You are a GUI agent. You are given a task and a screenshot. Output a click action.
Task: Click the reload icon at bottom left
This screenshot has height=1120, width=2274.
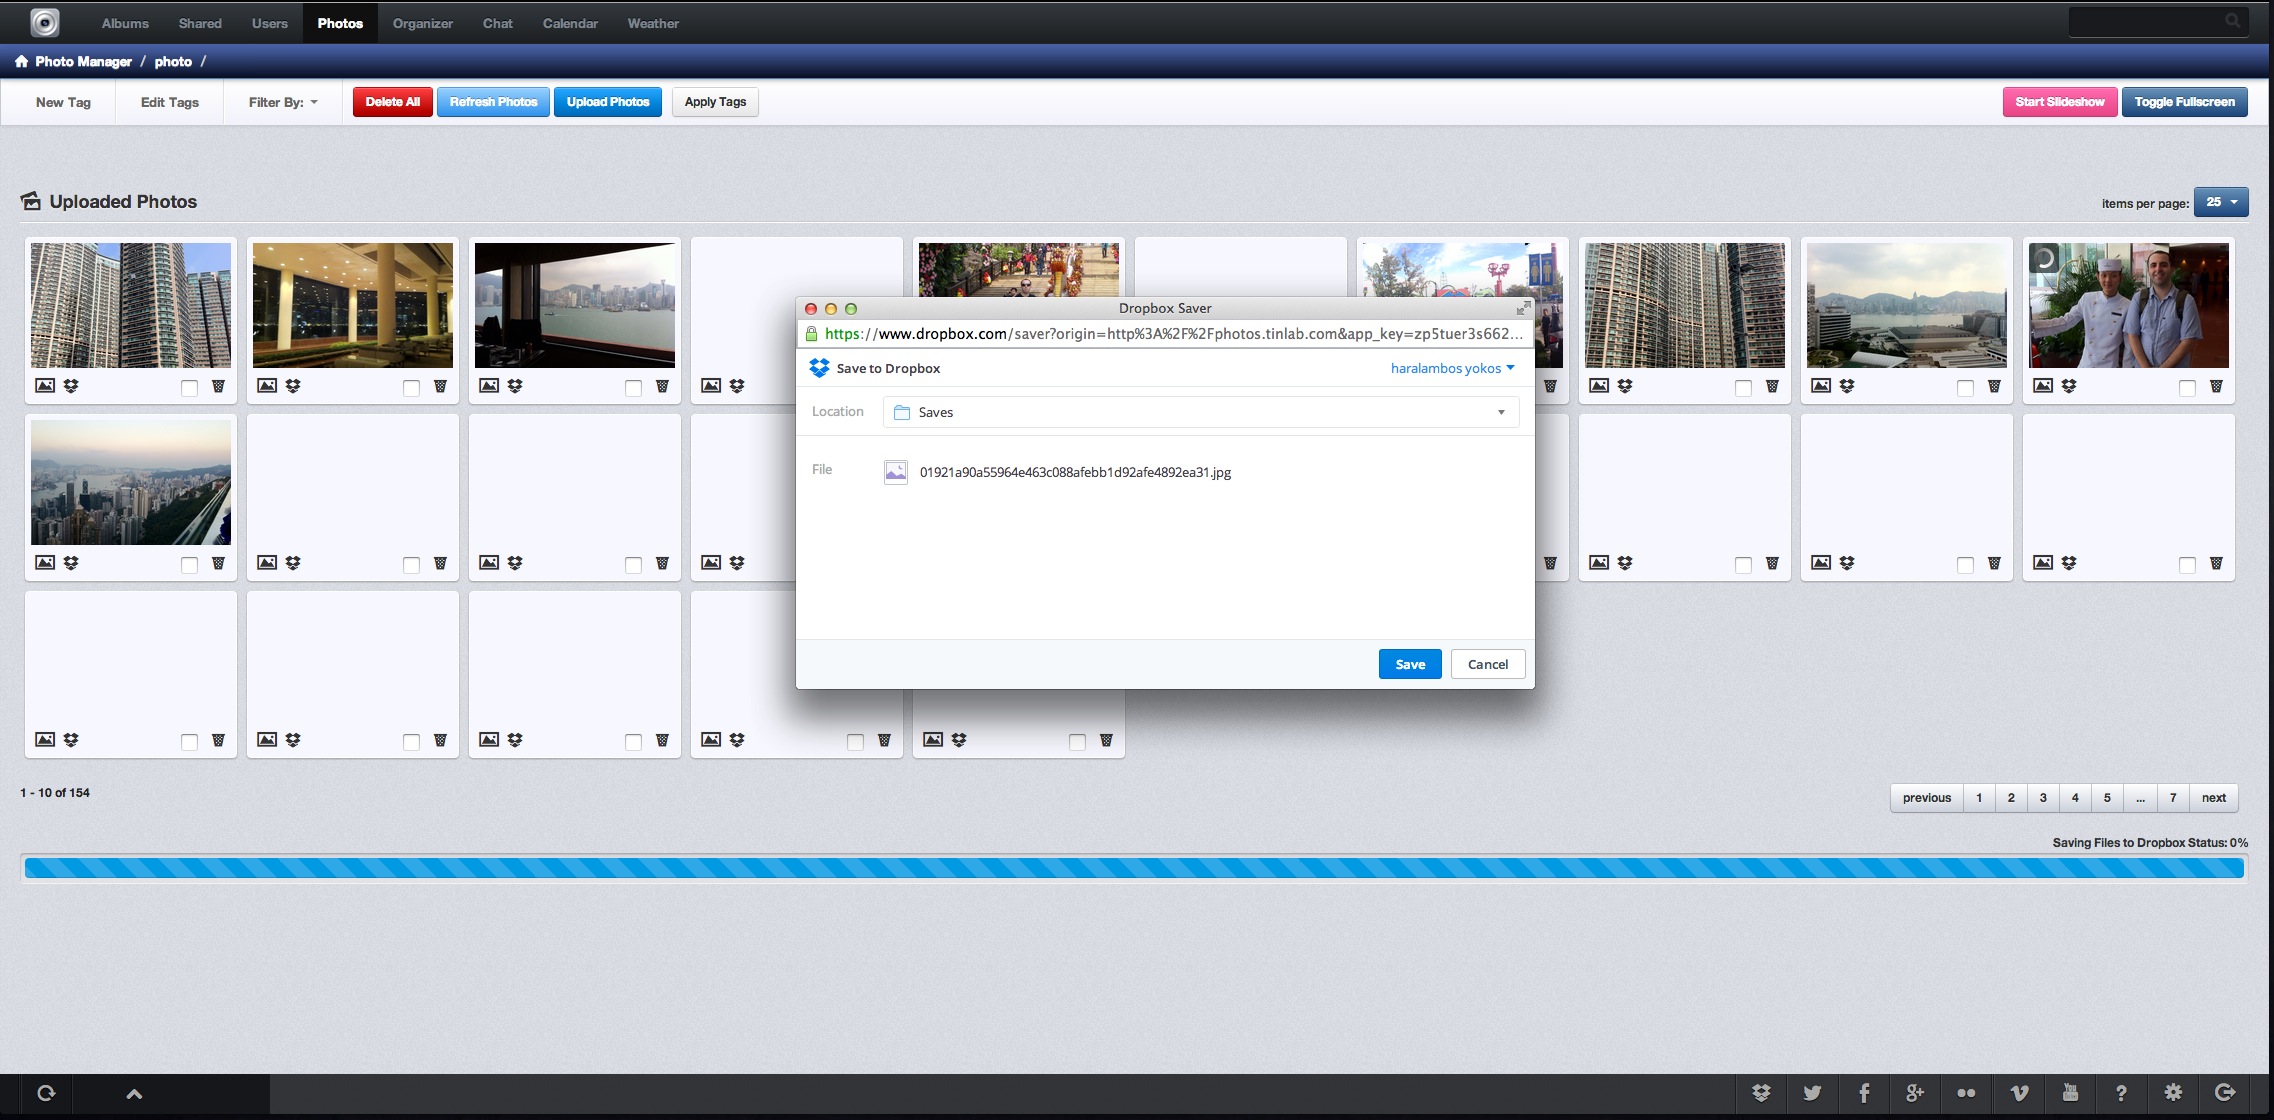(46, 1093)
